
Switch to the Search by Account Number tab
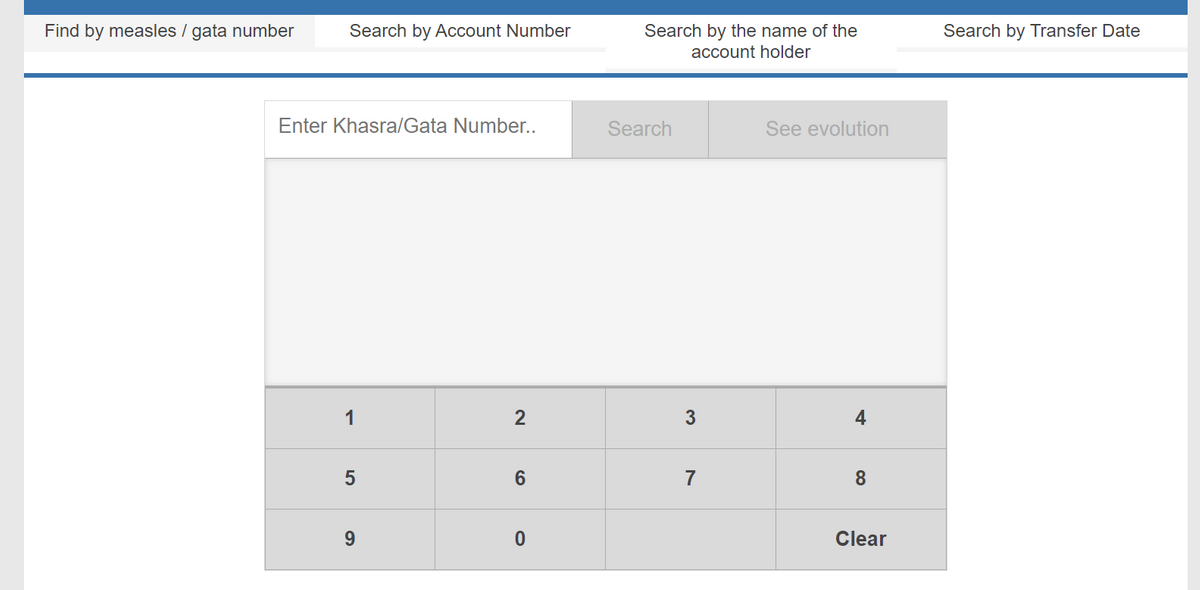458,31
